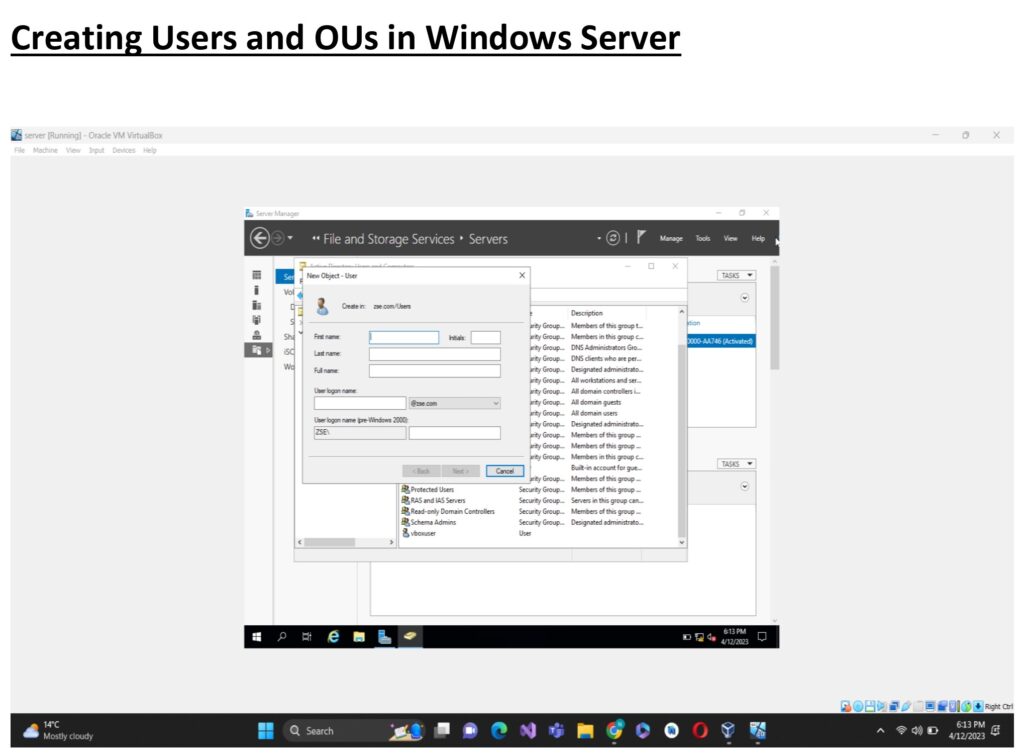The width and height of the screenshot is (1024, 753).
Task: Open Microsoft Edge on host taskbar
Action: (499, 731)
